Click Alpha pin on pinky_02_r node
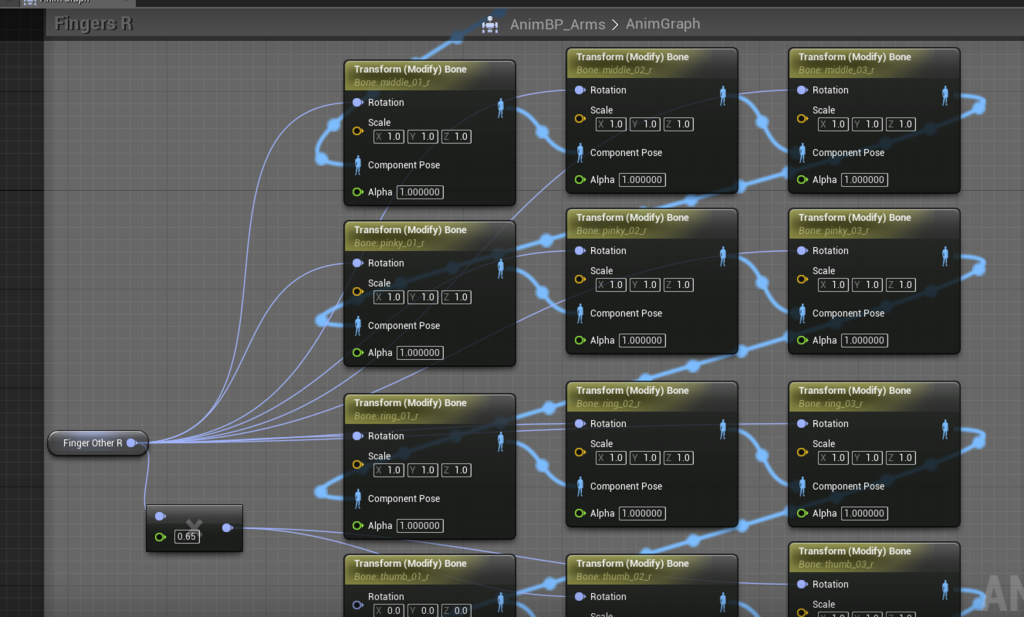The image size is (1024, 617). (x=579, y=340)
